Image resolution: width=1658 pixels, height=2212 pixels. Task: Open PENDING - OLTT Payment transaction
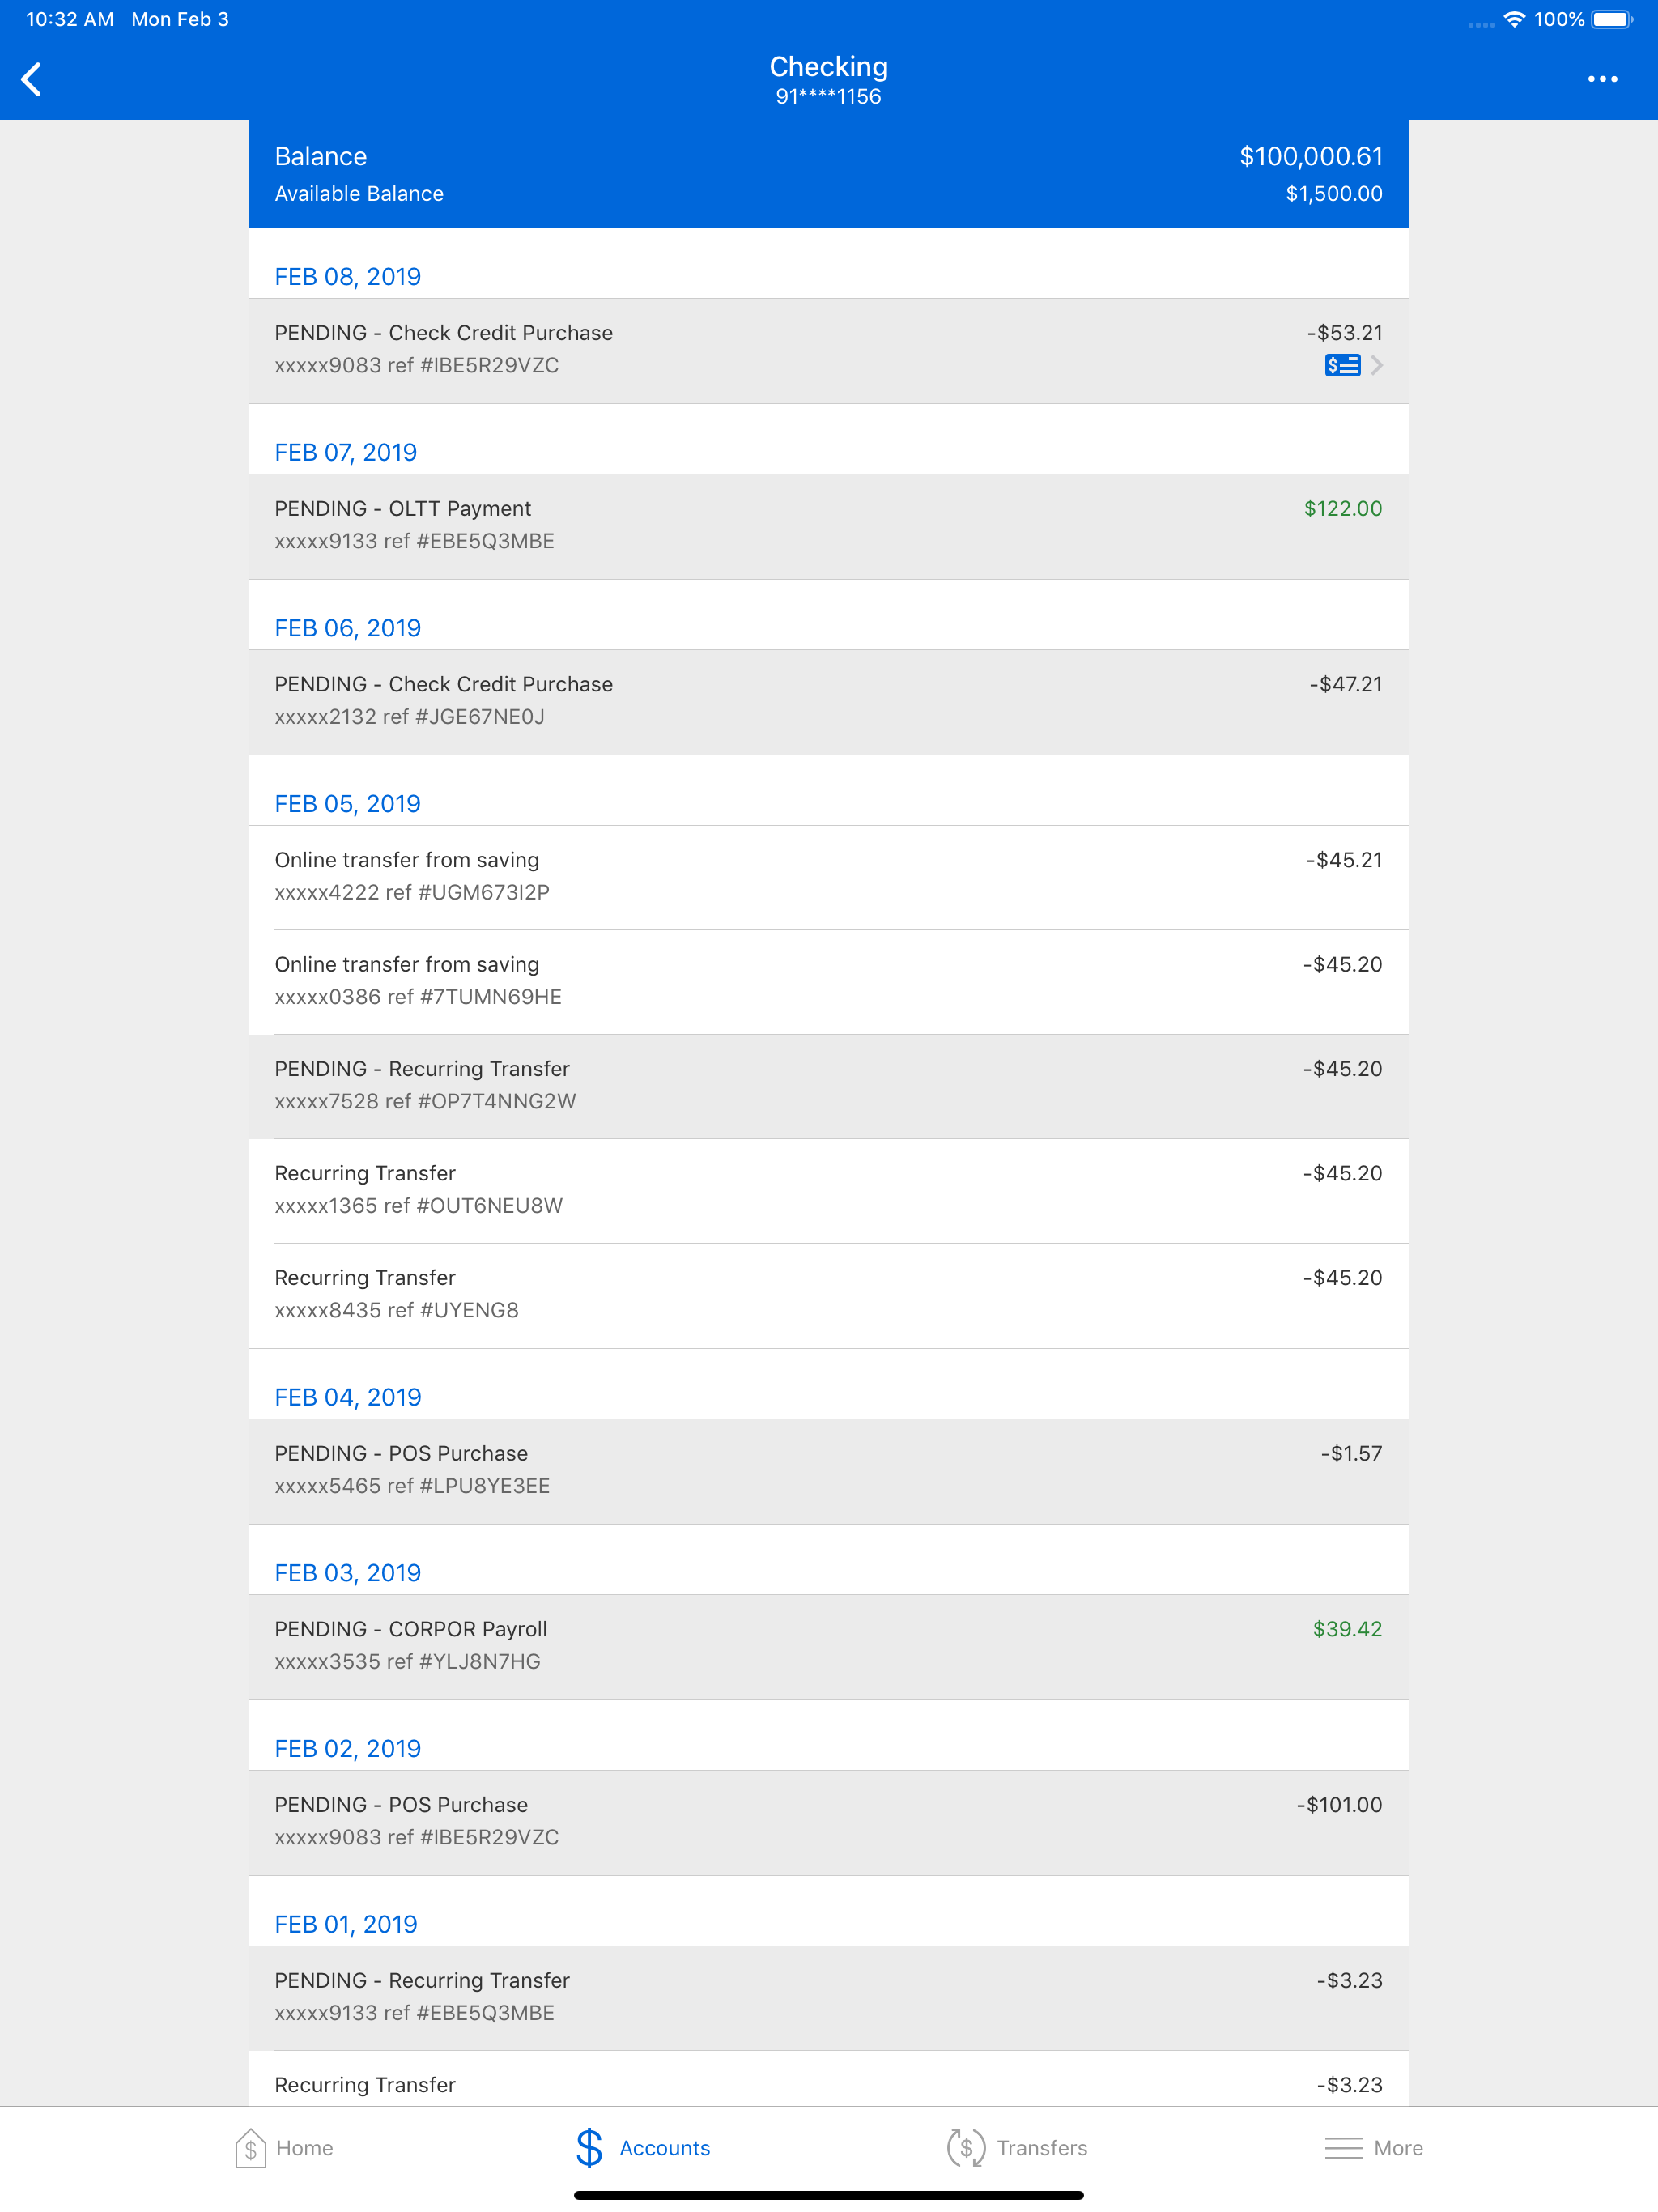(828, 527)
